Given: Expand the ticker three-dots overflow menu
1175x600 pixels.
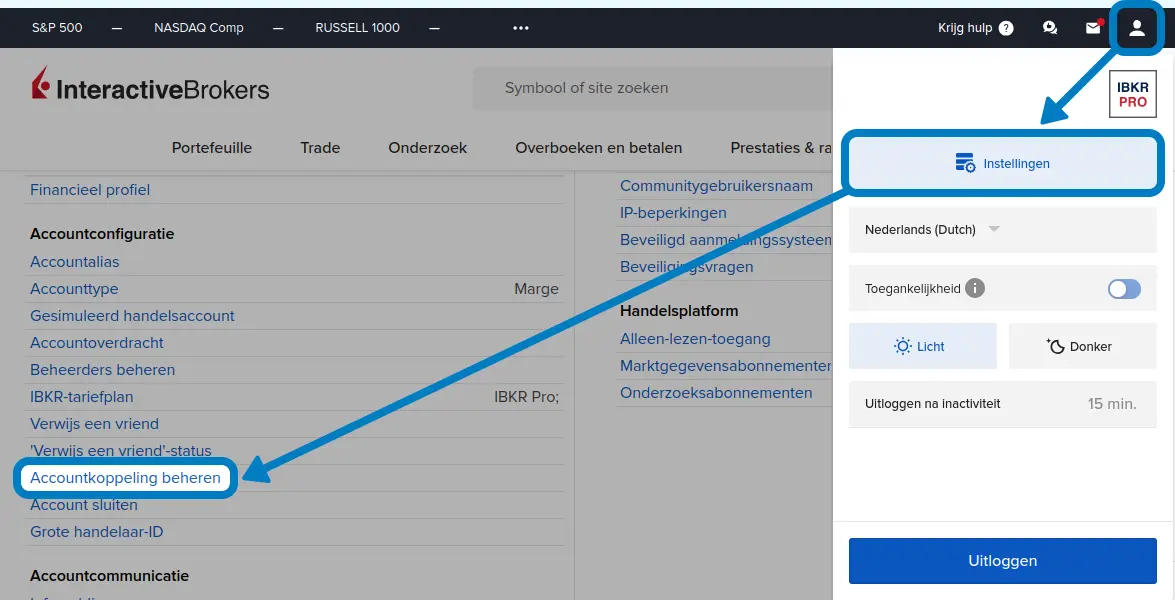Looking at the screenshot, I should (x=521, y=28).
